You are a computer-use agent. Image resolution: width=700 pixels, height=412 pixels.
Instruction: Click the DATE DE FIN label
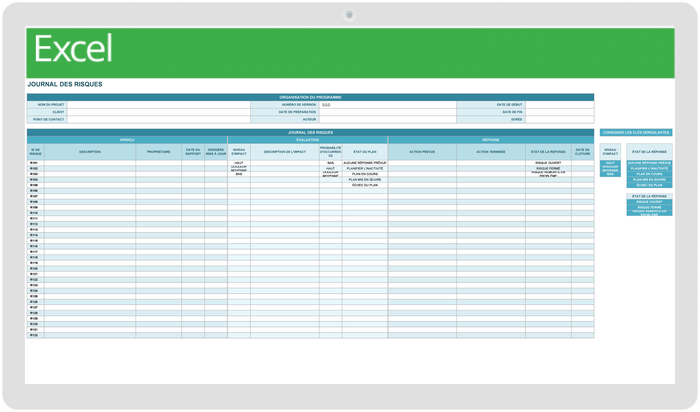(491, 112)
